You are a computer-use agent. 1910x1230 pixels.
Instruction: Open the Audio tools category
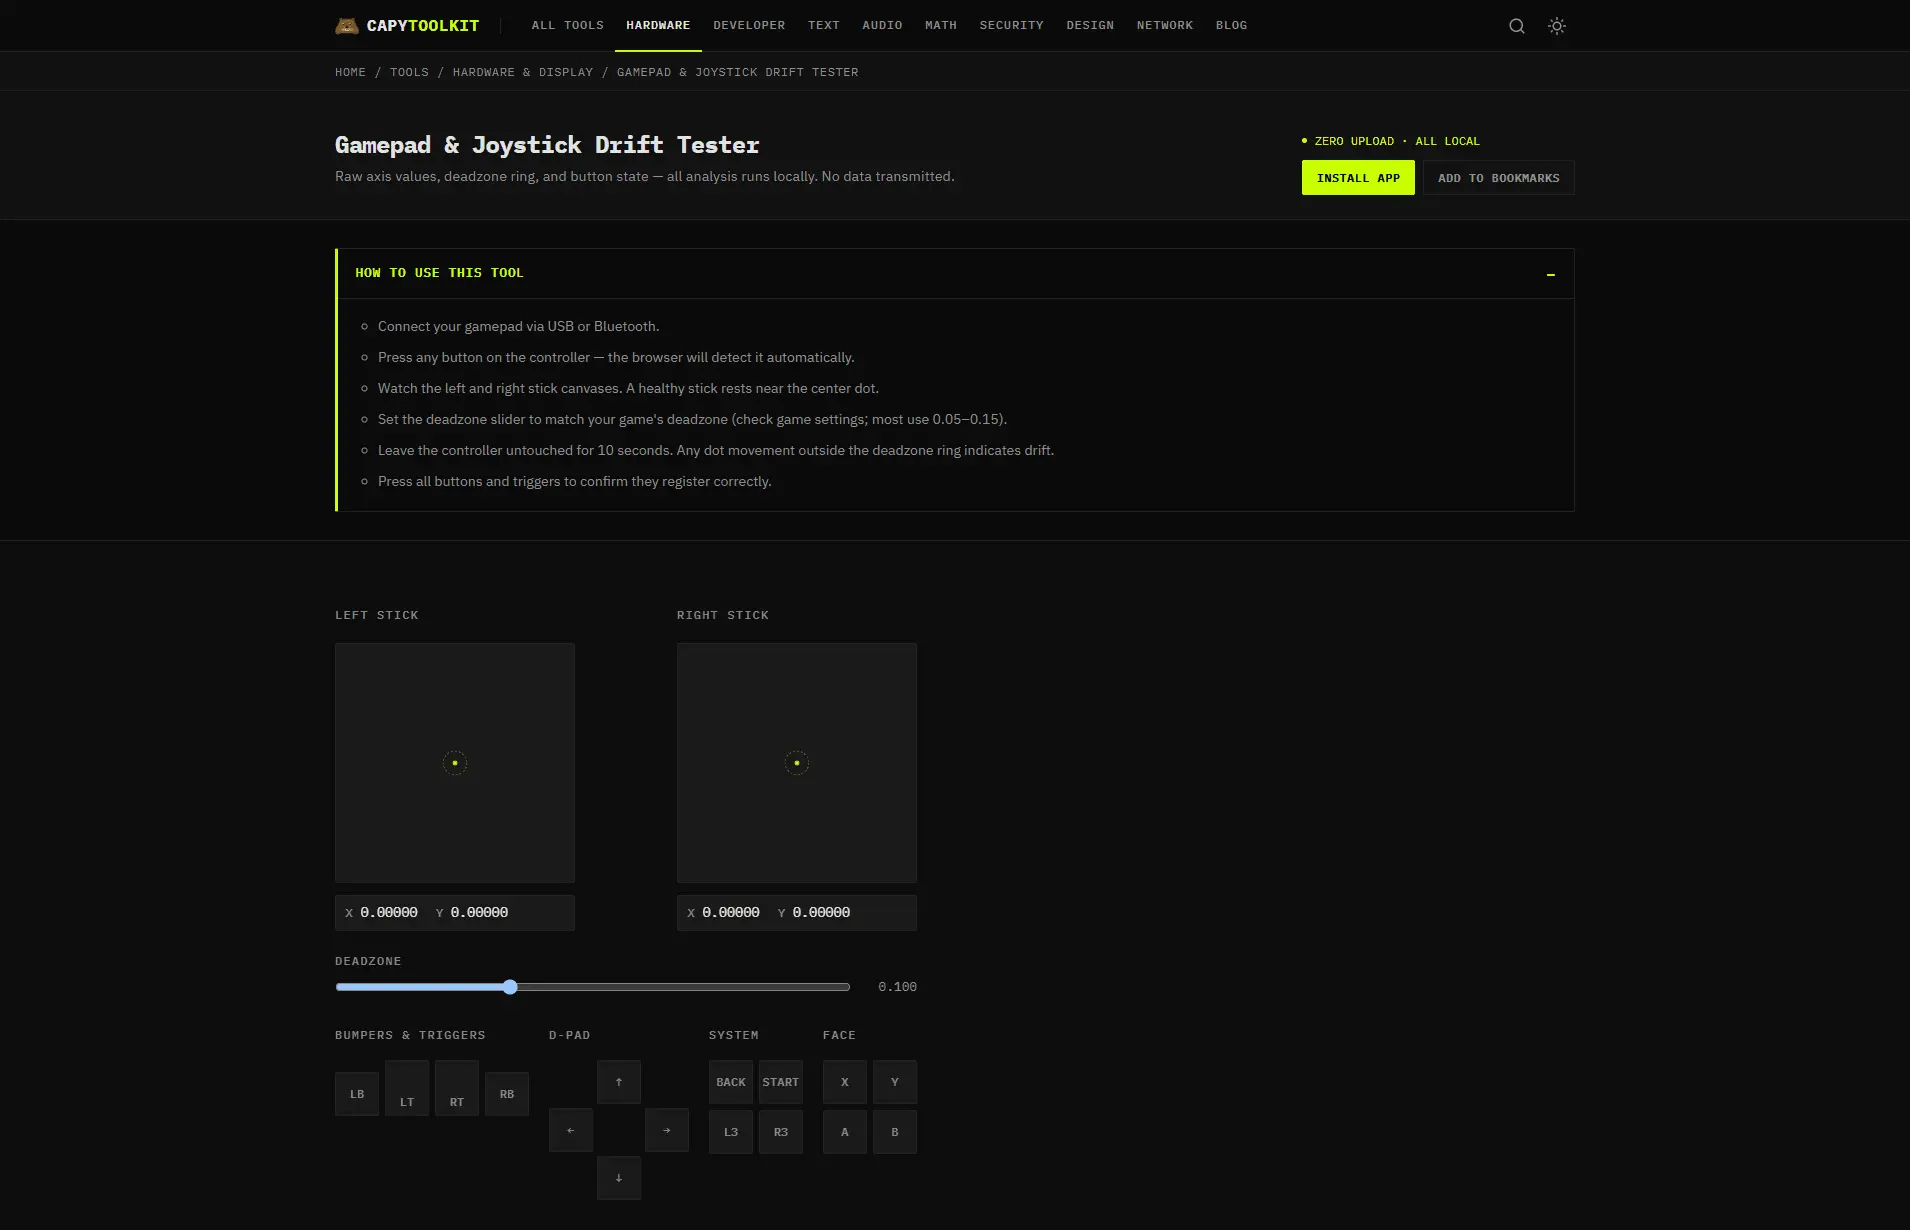pyautogui.click(x=882, y=25)
